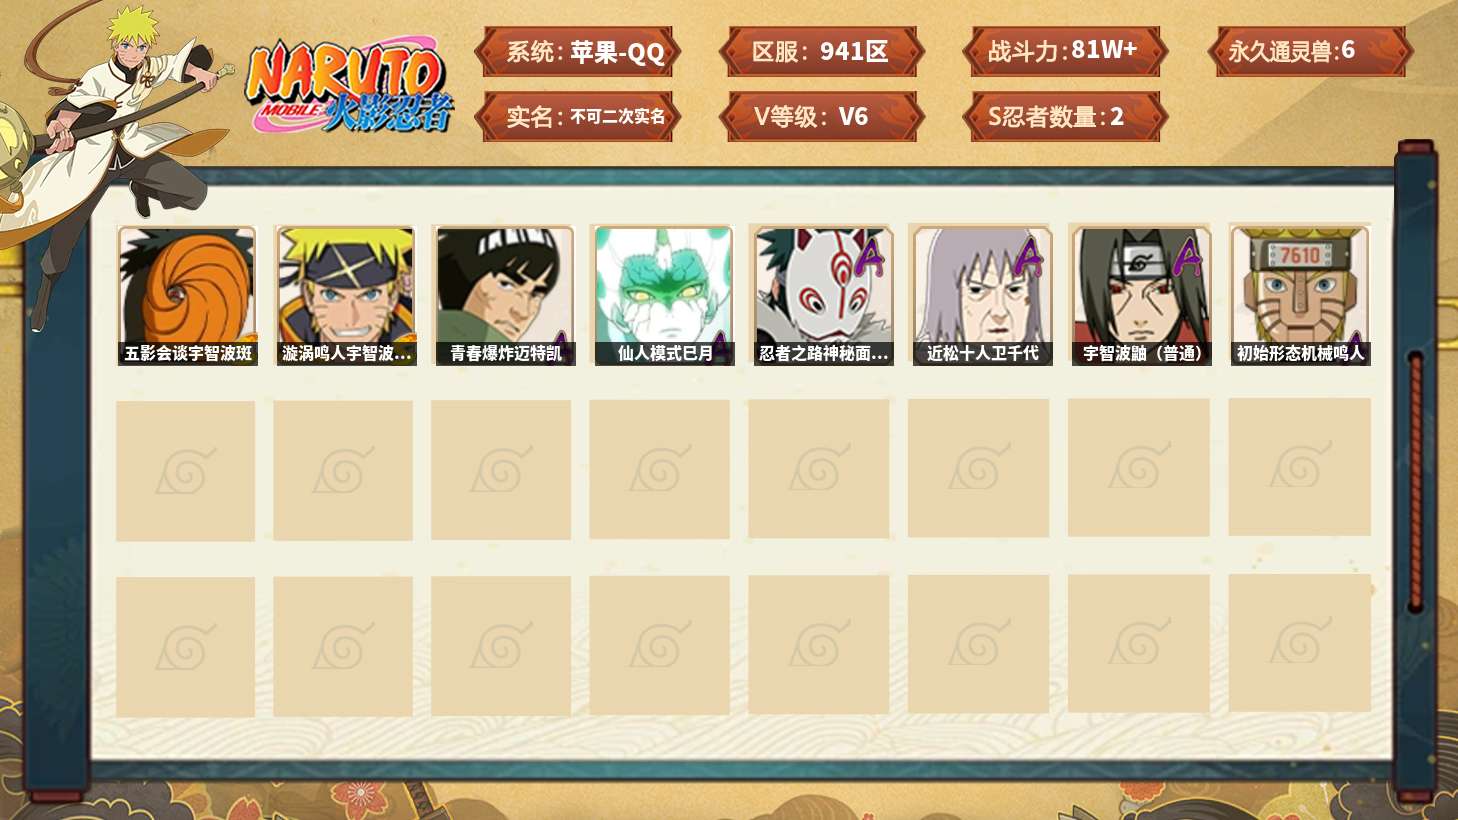The width and height of the screenshot is (1458, 820).
Task: Click the 战斗力: 81W+ power badge
Action: point(1065,52)
